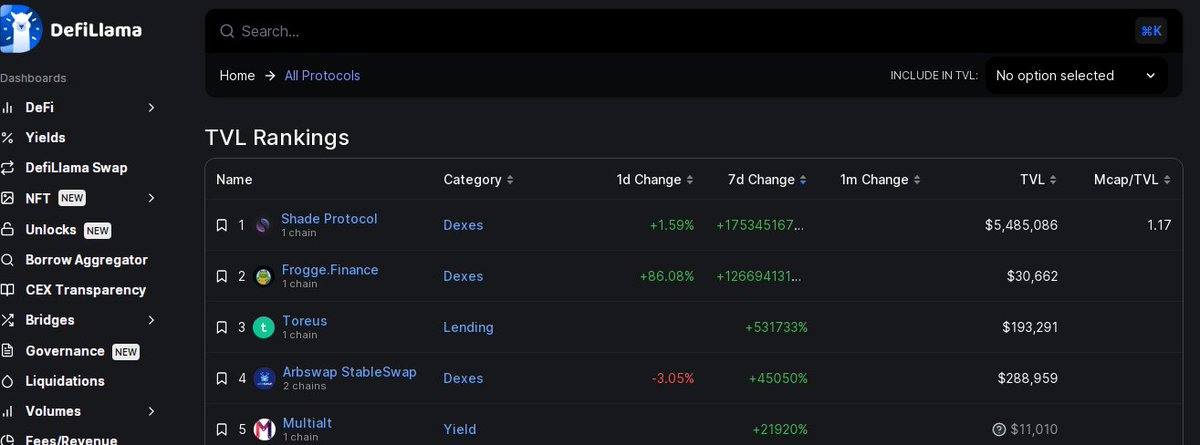This screenshot has height=445, width=1200.
Task: Click the Multialt logo icon
Action: point(264,430)
